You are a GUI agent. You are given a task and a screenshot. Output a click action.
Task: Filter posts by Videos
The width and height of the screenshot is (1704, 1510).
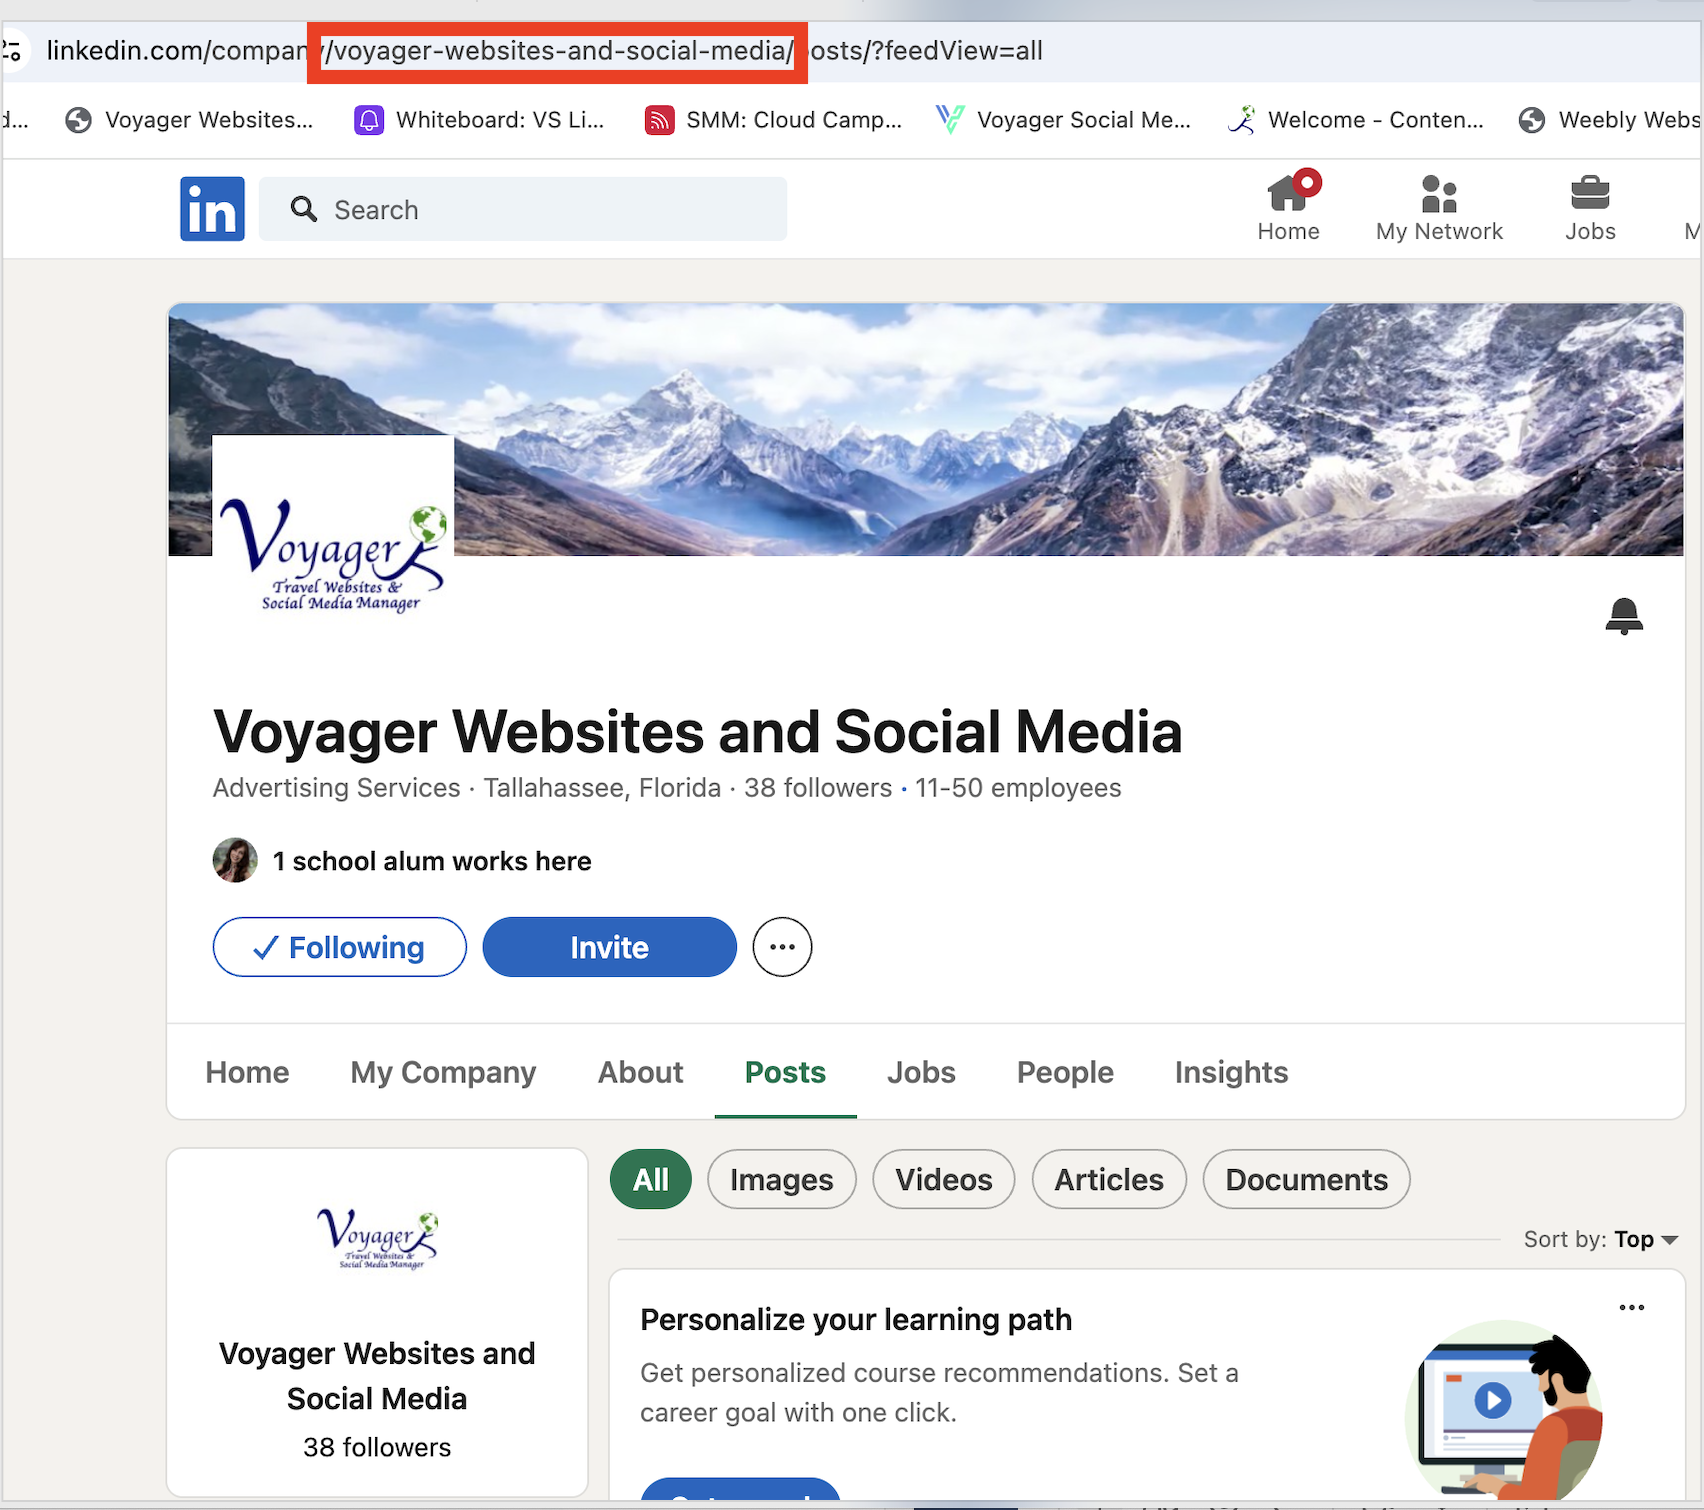click(x=944, y=1179)
